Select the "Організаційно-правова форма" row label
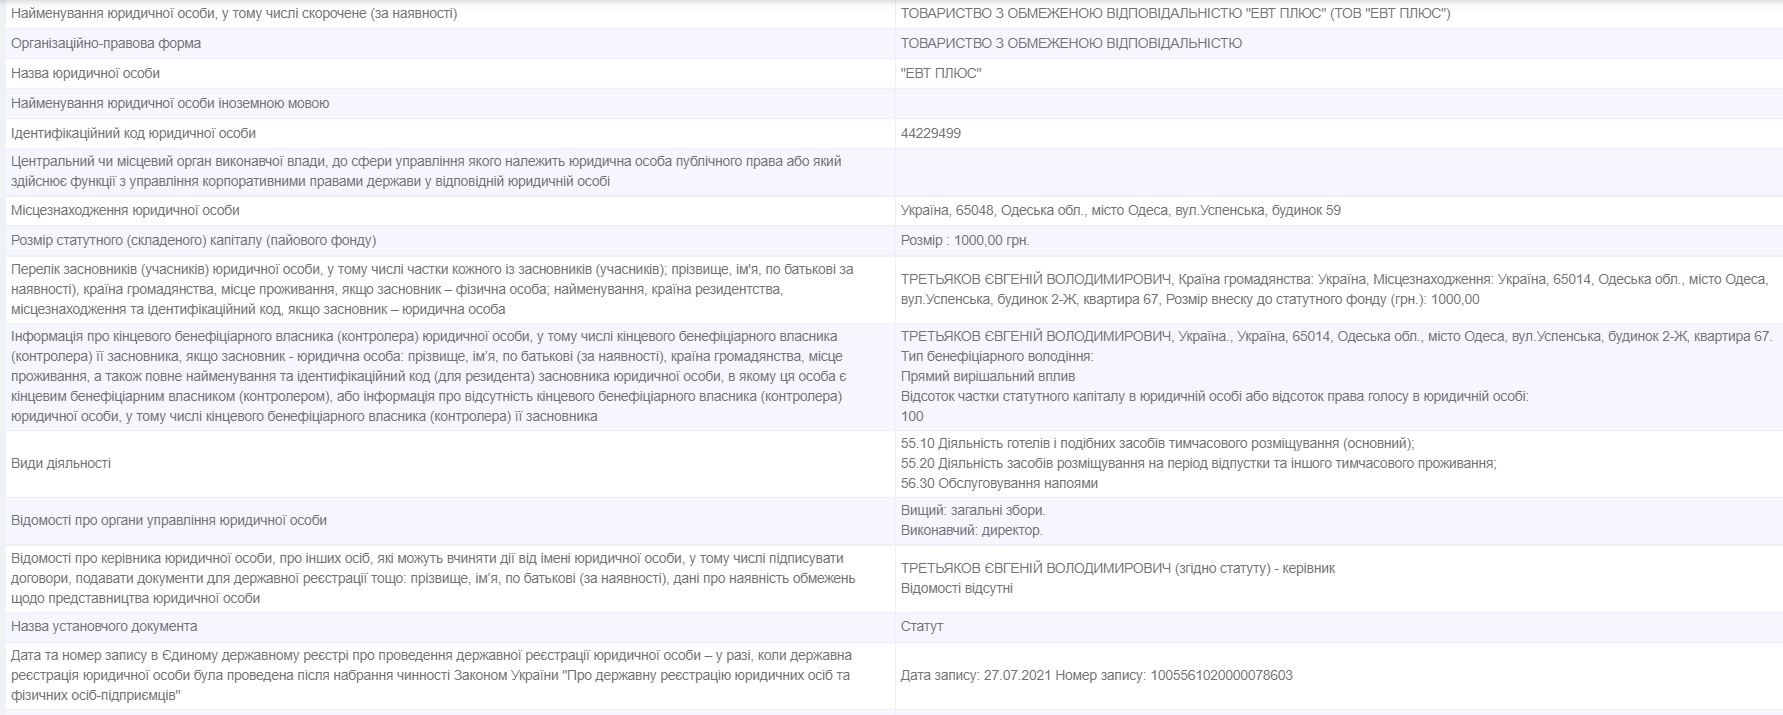 [106, 43]
